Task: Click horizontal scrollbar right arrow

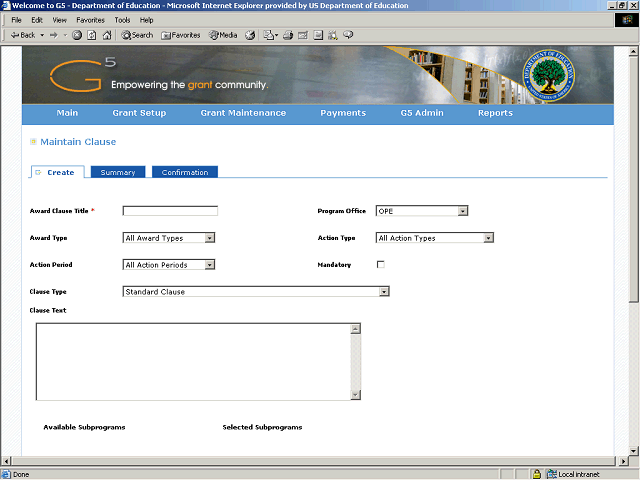Action: click(x=623, y=461)
